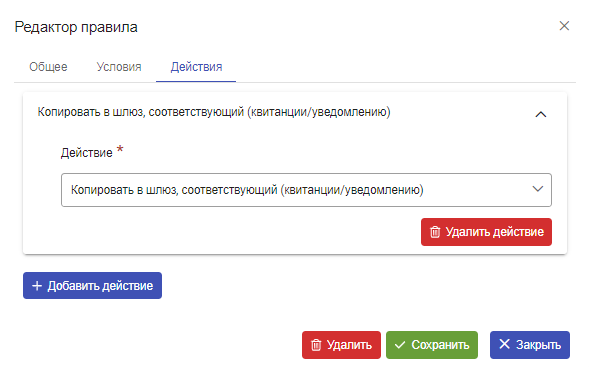Collapse the action panel with the chevron
Viewport: 589px width, 367px height.
pos(541,114)
